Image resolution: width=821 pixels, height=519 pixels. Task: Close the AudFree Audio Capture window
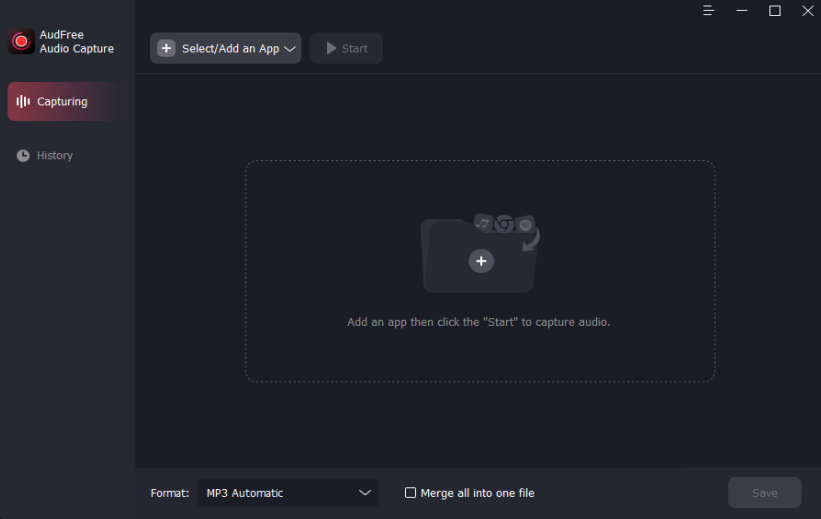tap(807, 10)
